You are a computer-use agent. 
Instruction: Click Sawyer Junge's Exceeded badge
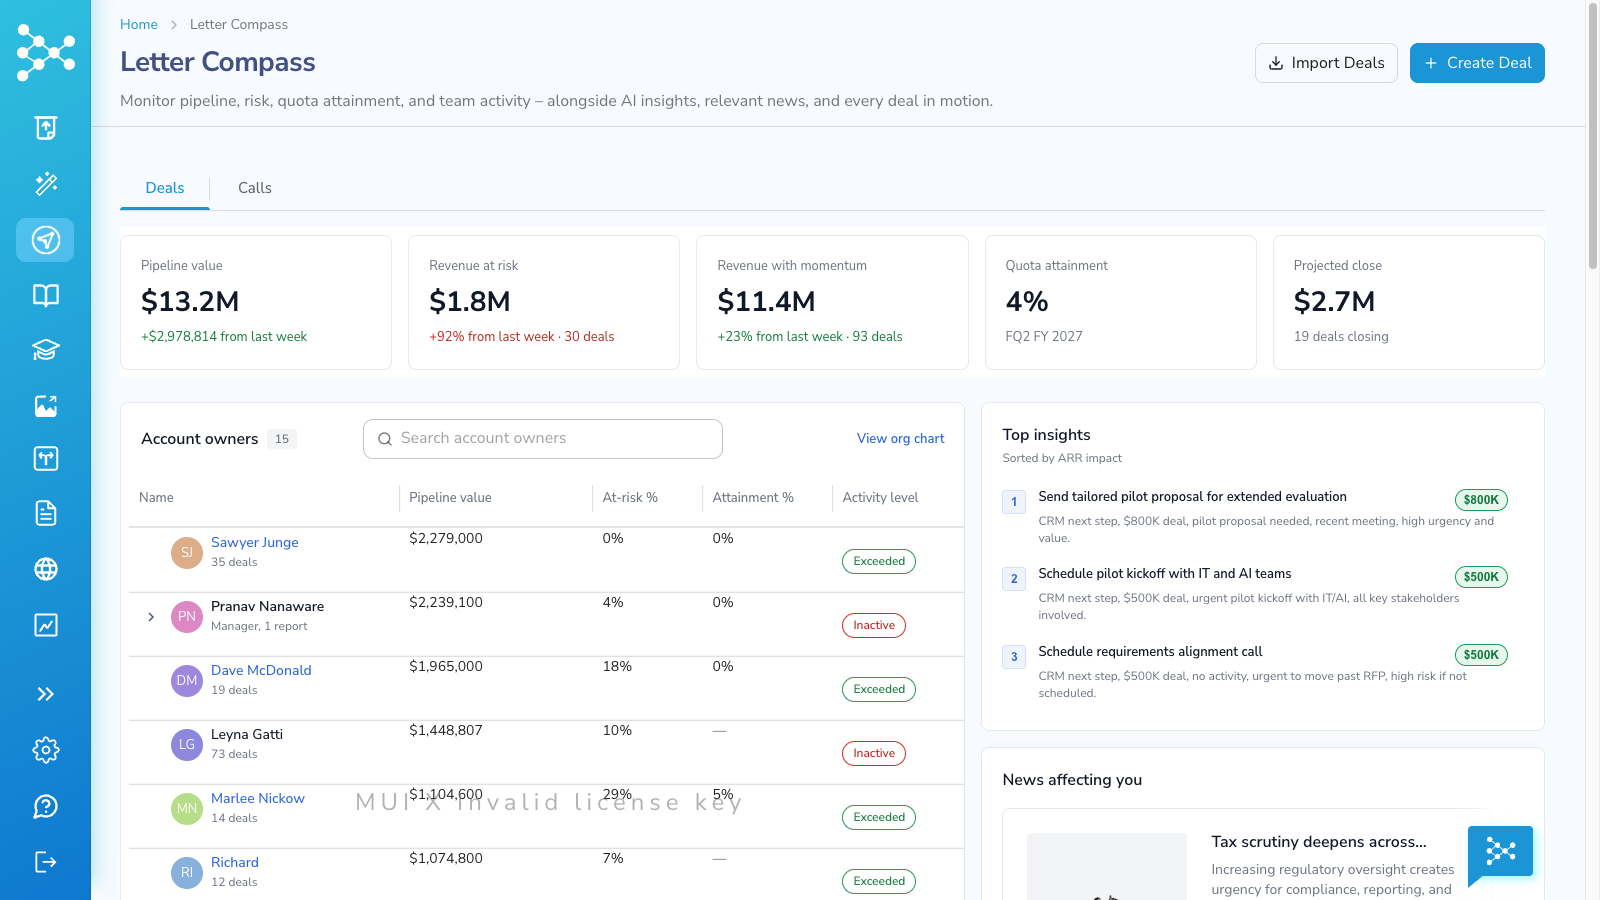pyautogui.click(x=879, y=561)
